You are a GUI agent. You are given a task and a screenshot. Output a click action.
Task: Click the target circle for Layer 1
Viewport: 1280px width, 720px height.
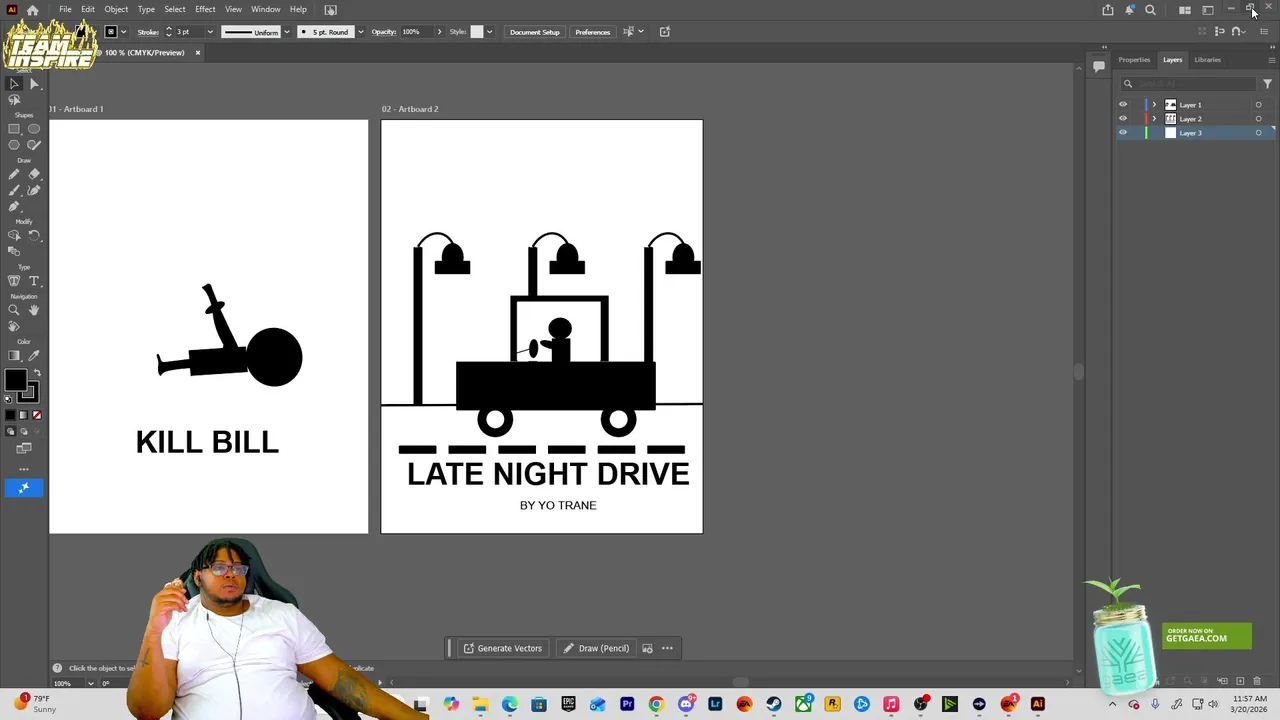(1258, 105)
